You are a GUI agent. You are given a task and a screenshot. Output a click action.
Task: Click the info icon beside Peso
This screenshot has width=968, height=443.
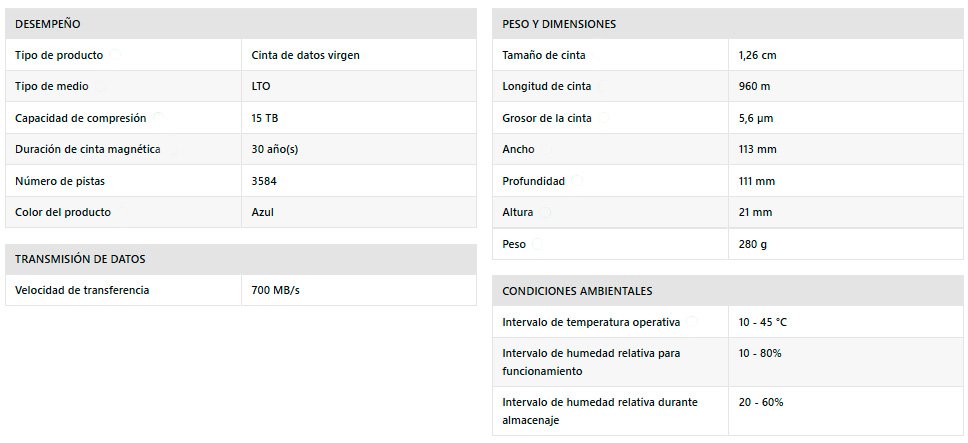[537, 244]
